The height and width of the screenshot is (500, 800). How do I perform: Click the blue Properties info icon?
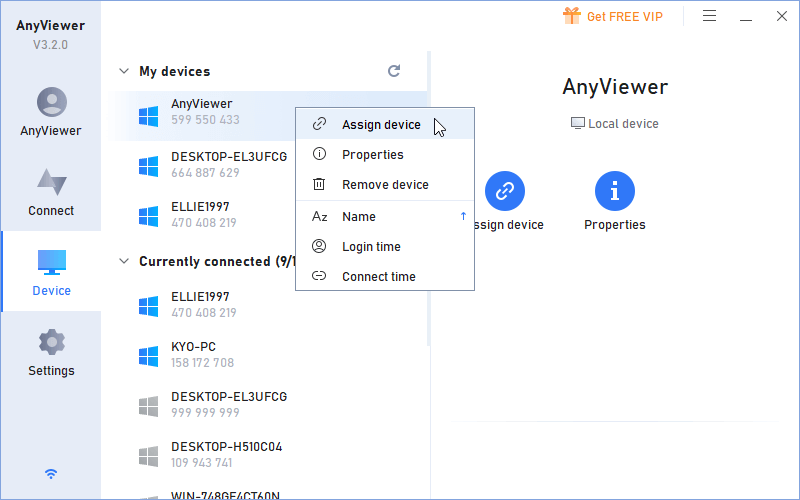click(x=614, y=190)
